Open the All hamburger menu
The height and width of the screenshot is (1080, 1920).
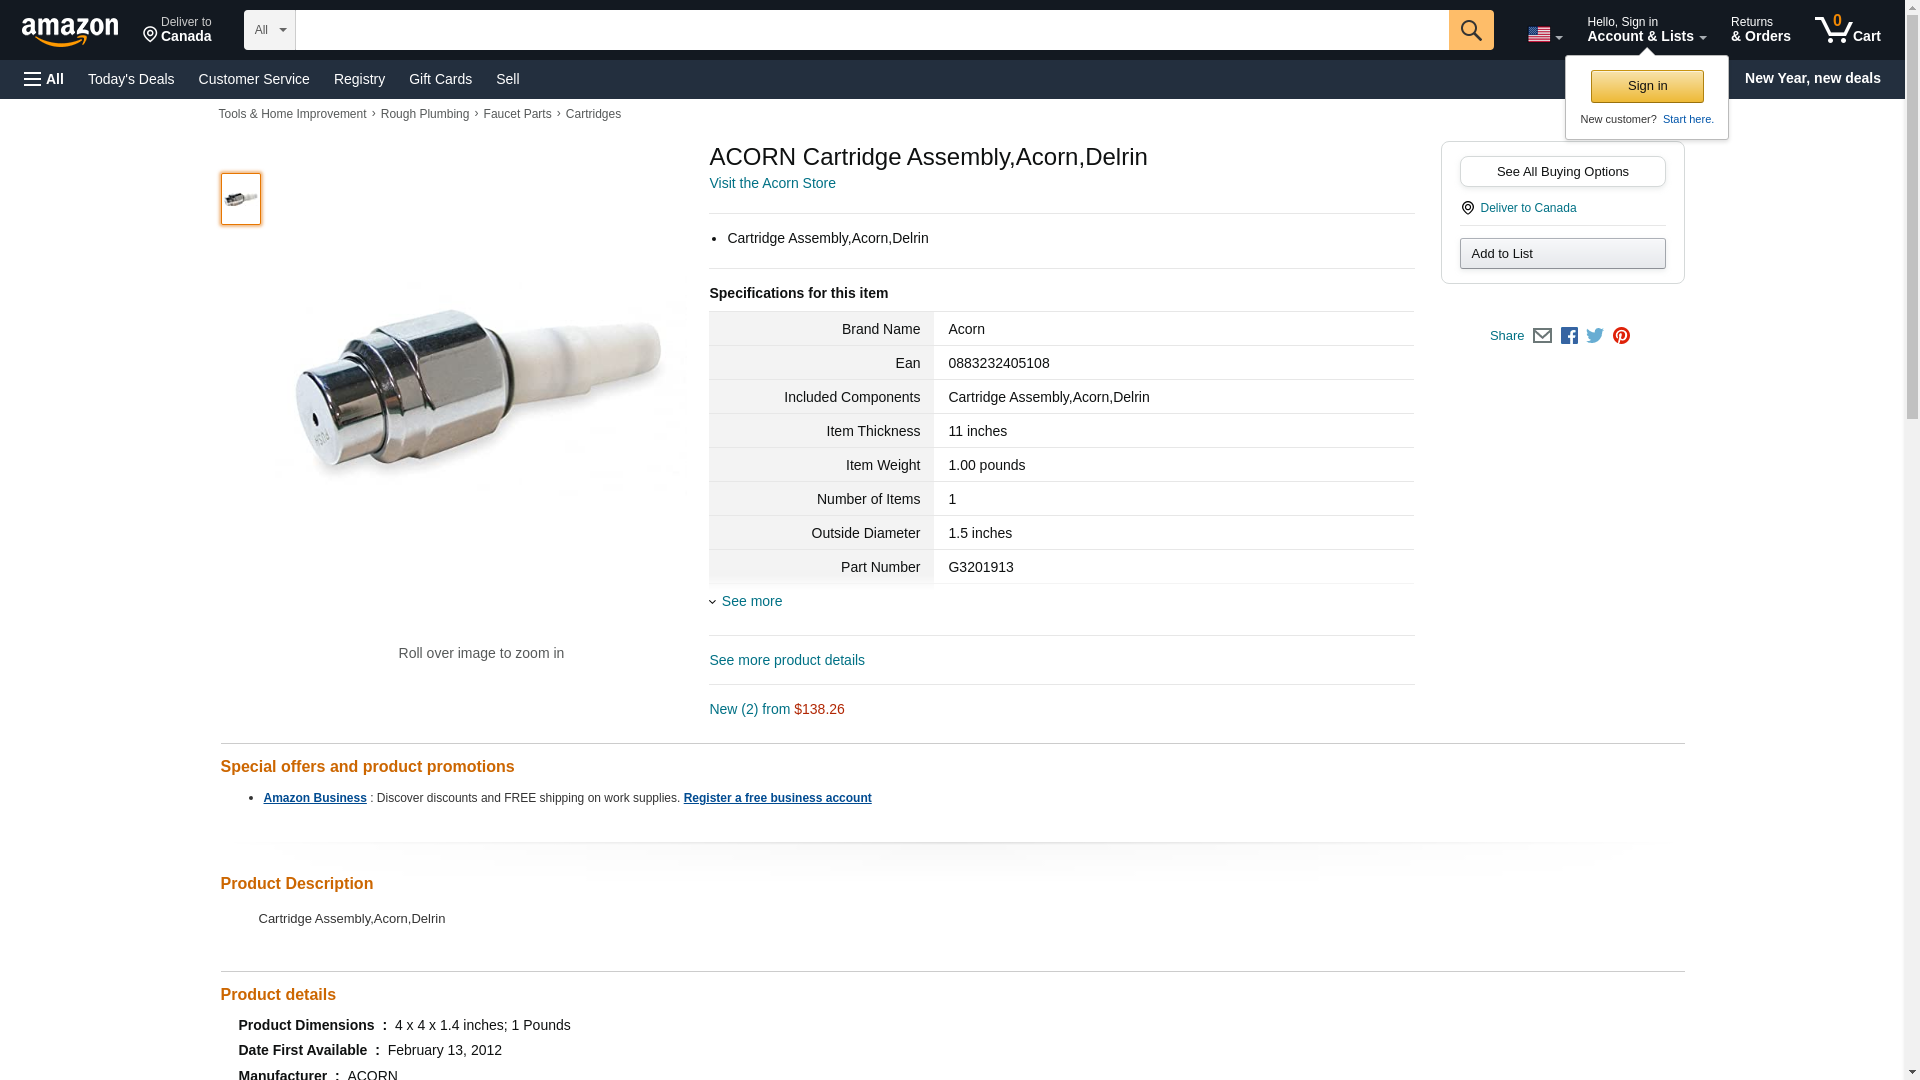coord(44,79)
